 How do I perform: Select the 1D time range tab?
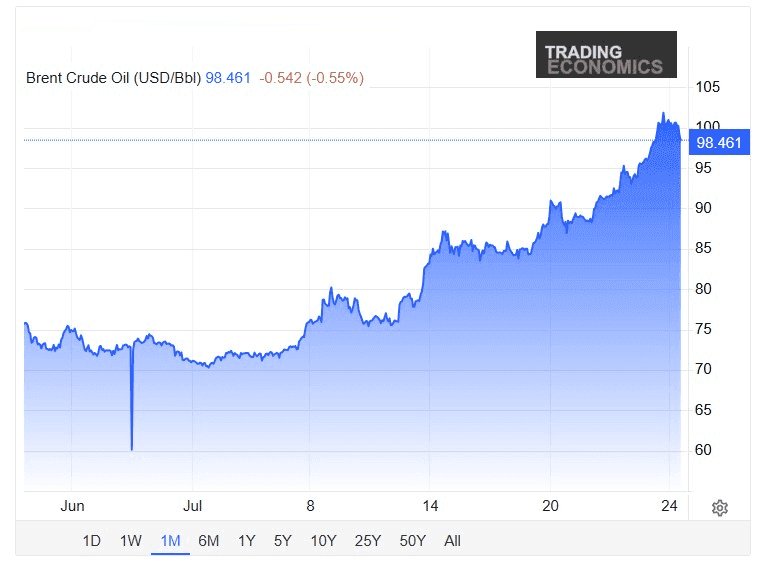point(91,541)
